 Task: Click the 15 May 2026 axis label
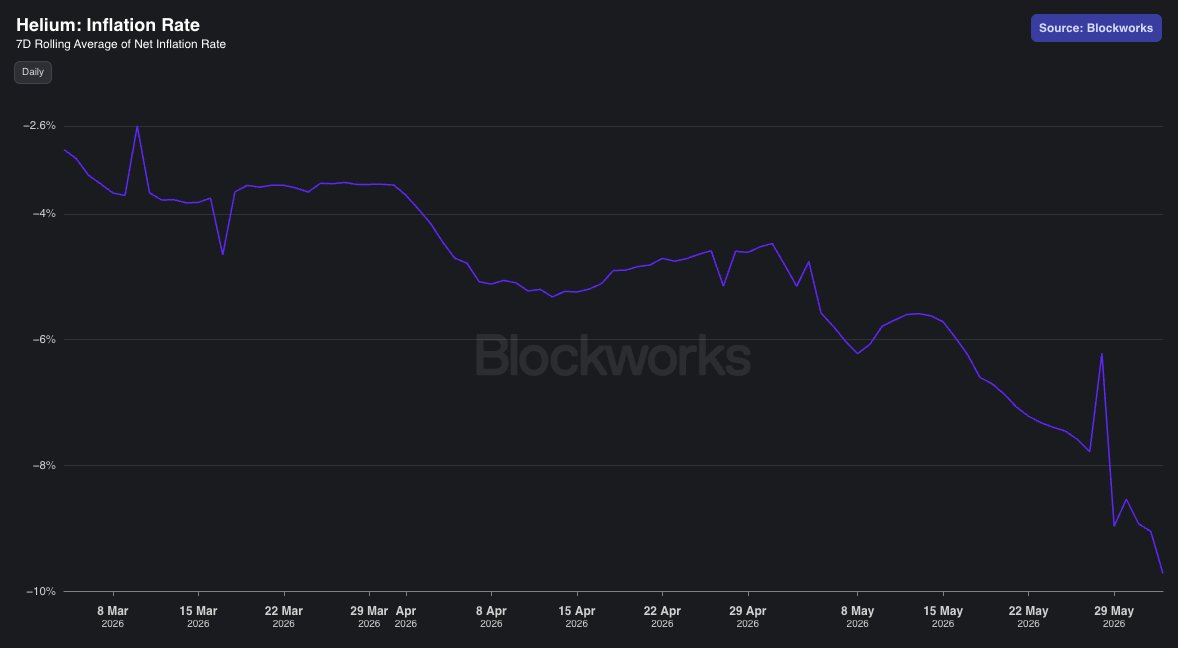(x=943, y=617)
